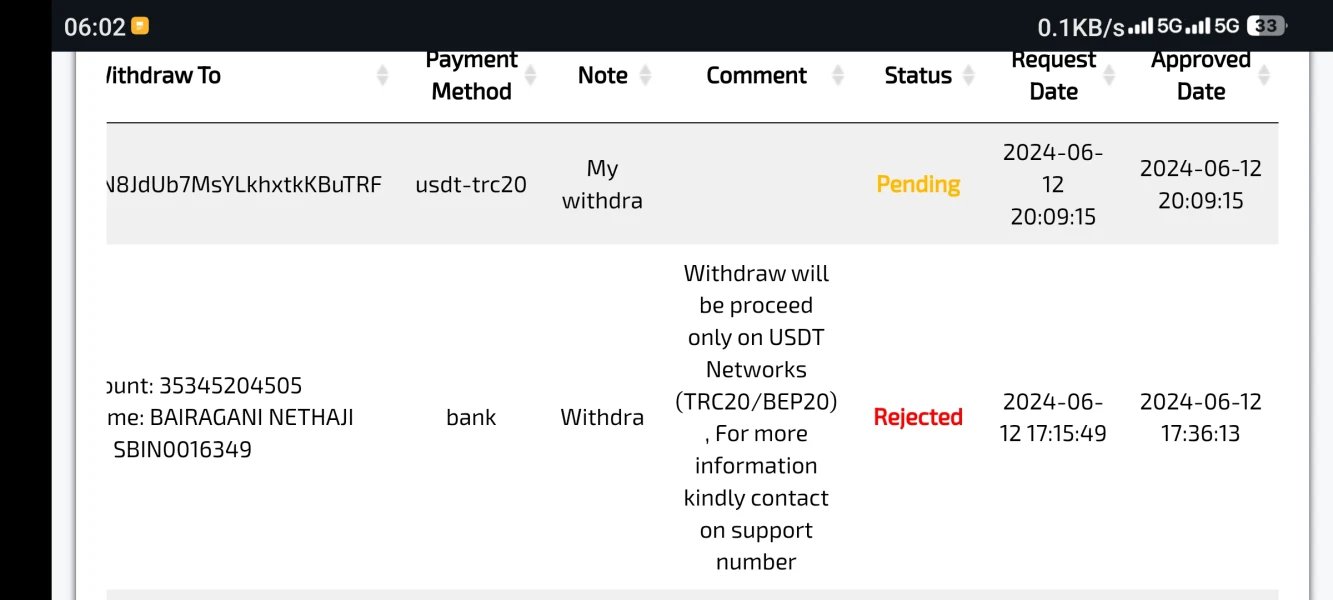Click sort arrows beside Withdraw To header

(x=382, y=76)
